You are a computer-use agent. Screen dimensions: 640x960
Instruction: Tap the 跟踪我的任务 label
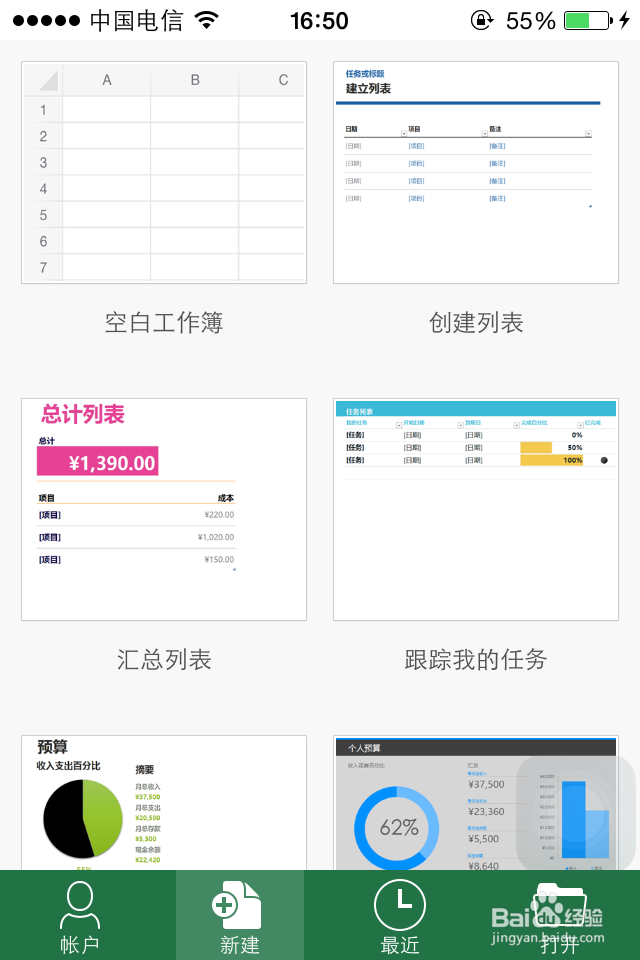[x=476, y=659]
